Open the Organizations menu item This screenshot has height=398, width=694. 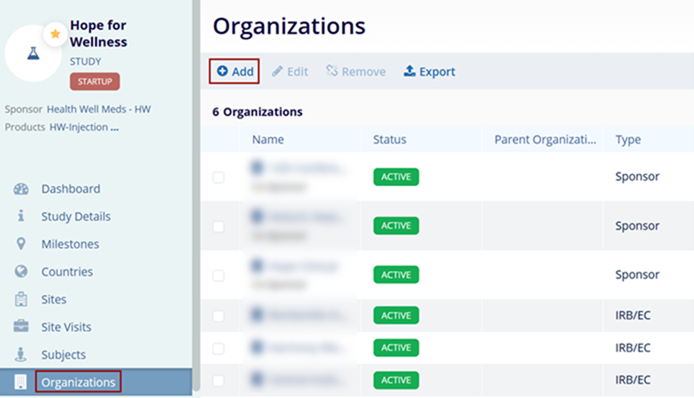pos(78,382)
